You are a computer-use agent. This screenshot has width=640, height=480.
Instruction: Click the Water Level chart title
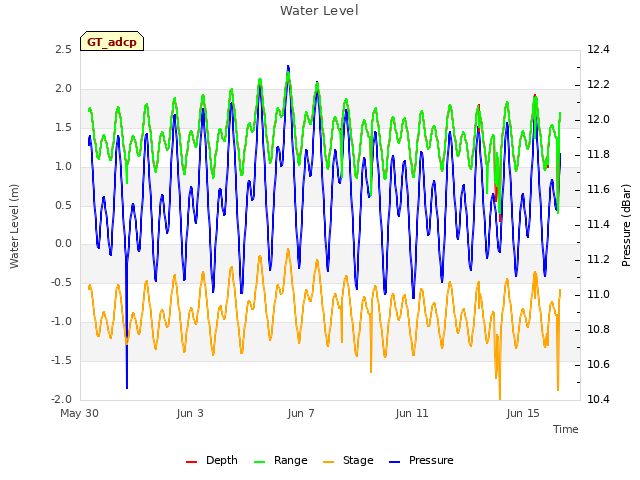319,11
